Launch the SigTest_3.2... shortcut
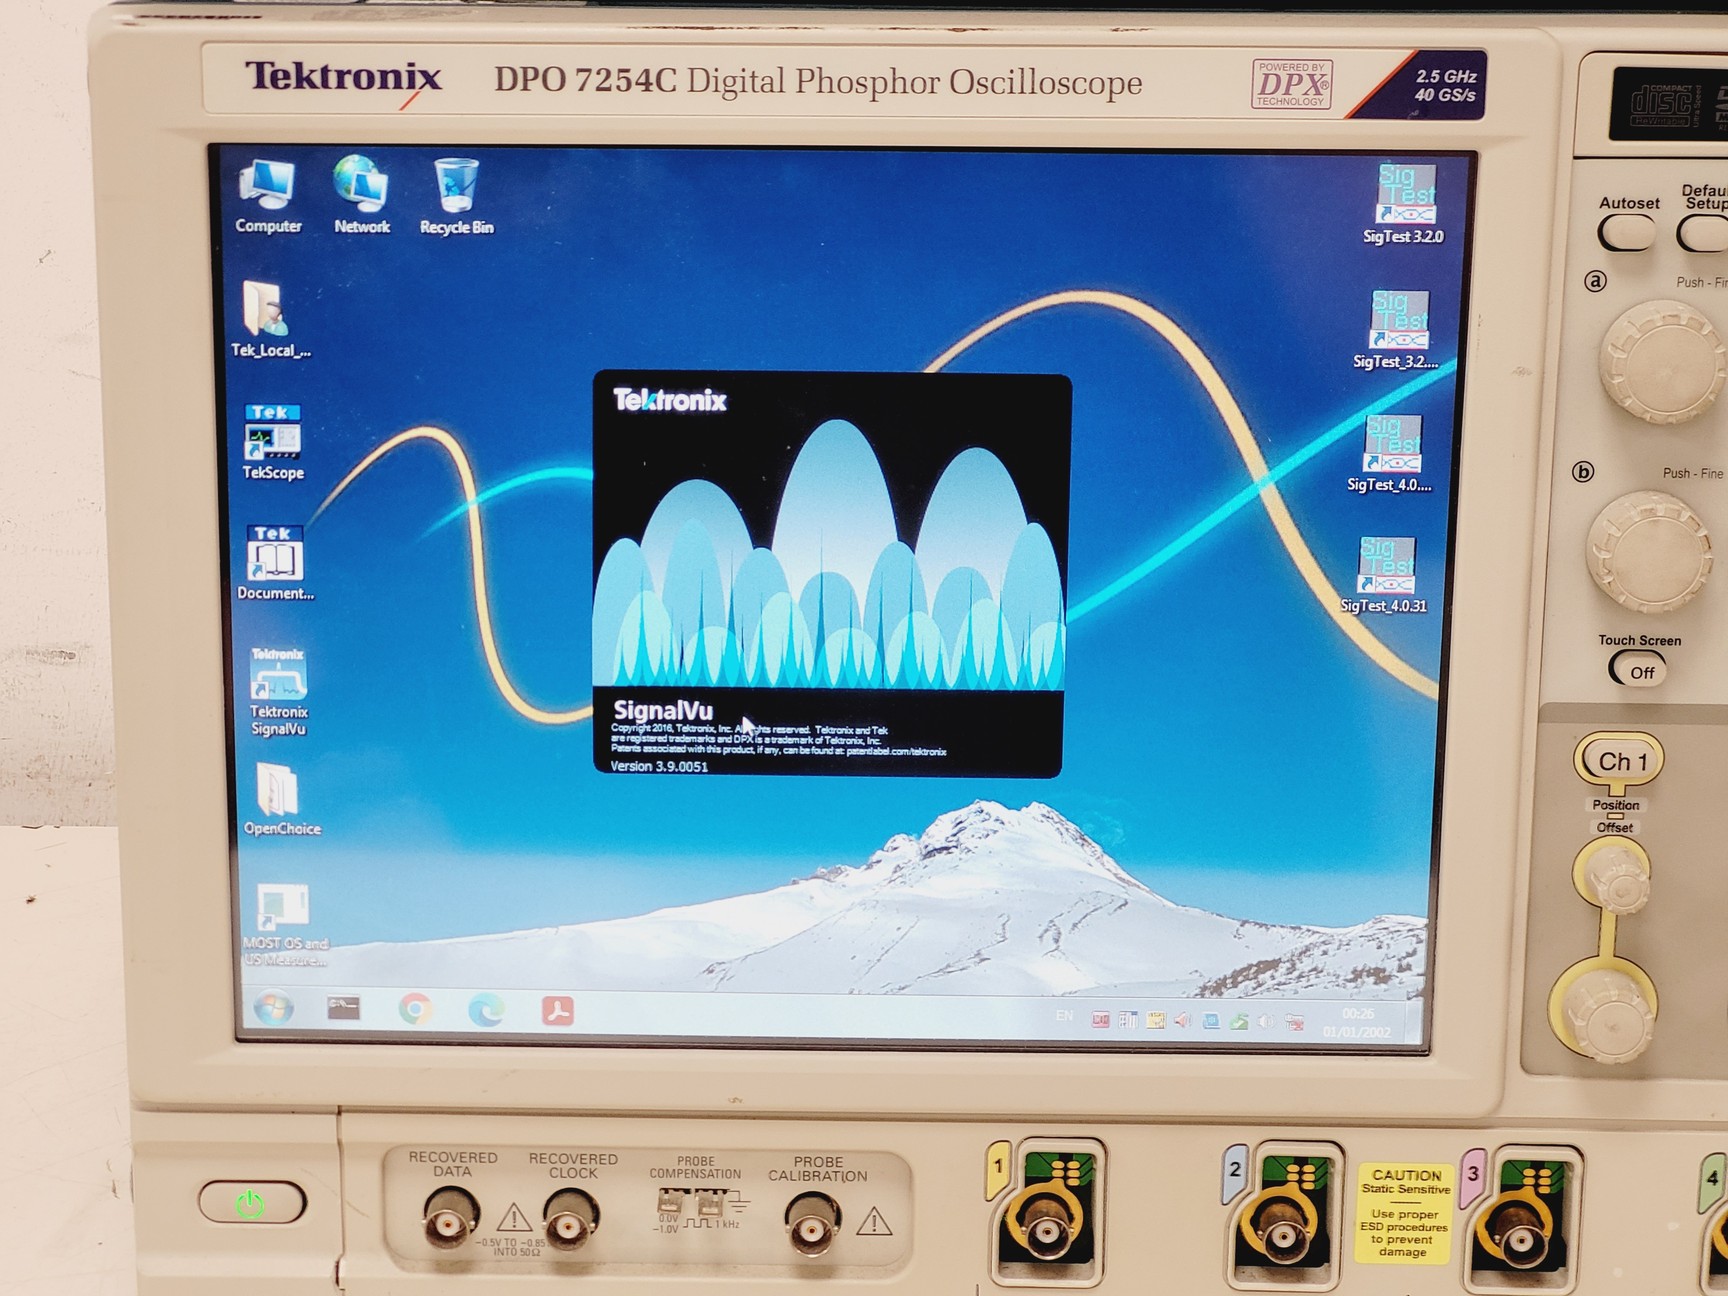The height and width of the screenshot is (1296, 1728). 1396,330
